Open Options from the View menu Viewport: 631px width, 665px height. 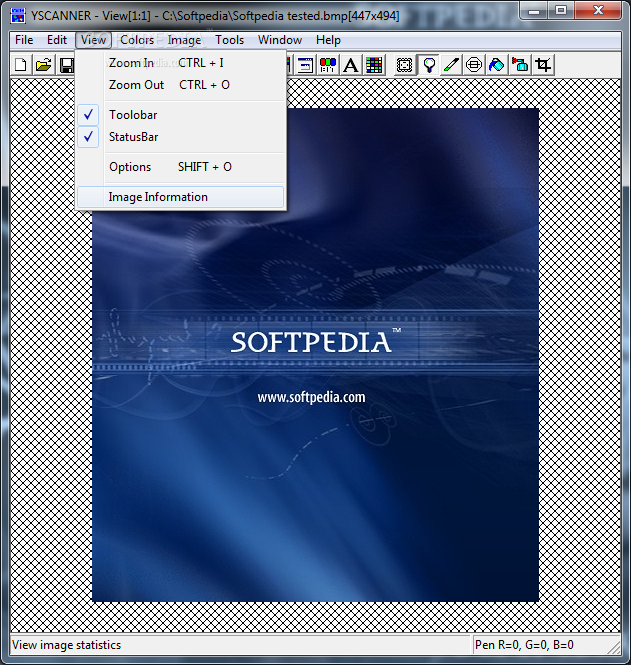[x=181, y=167]
